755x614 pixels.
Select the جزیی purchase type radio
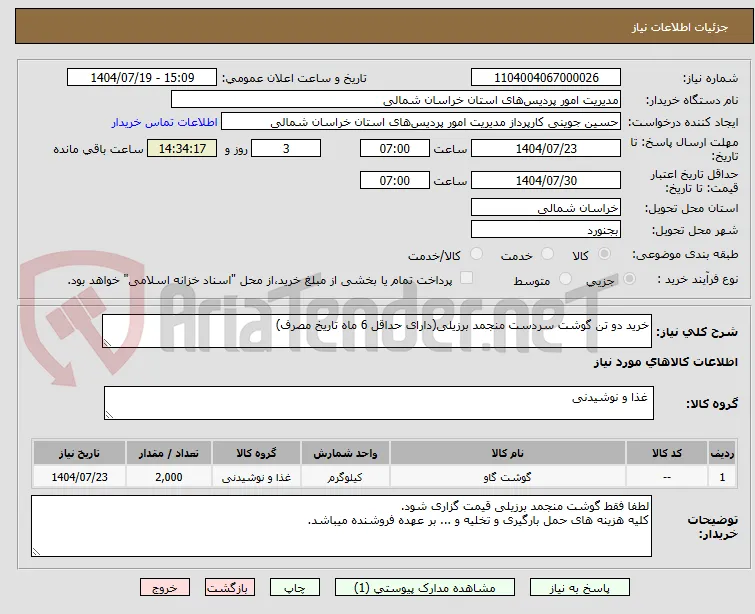tap(629, 279)
